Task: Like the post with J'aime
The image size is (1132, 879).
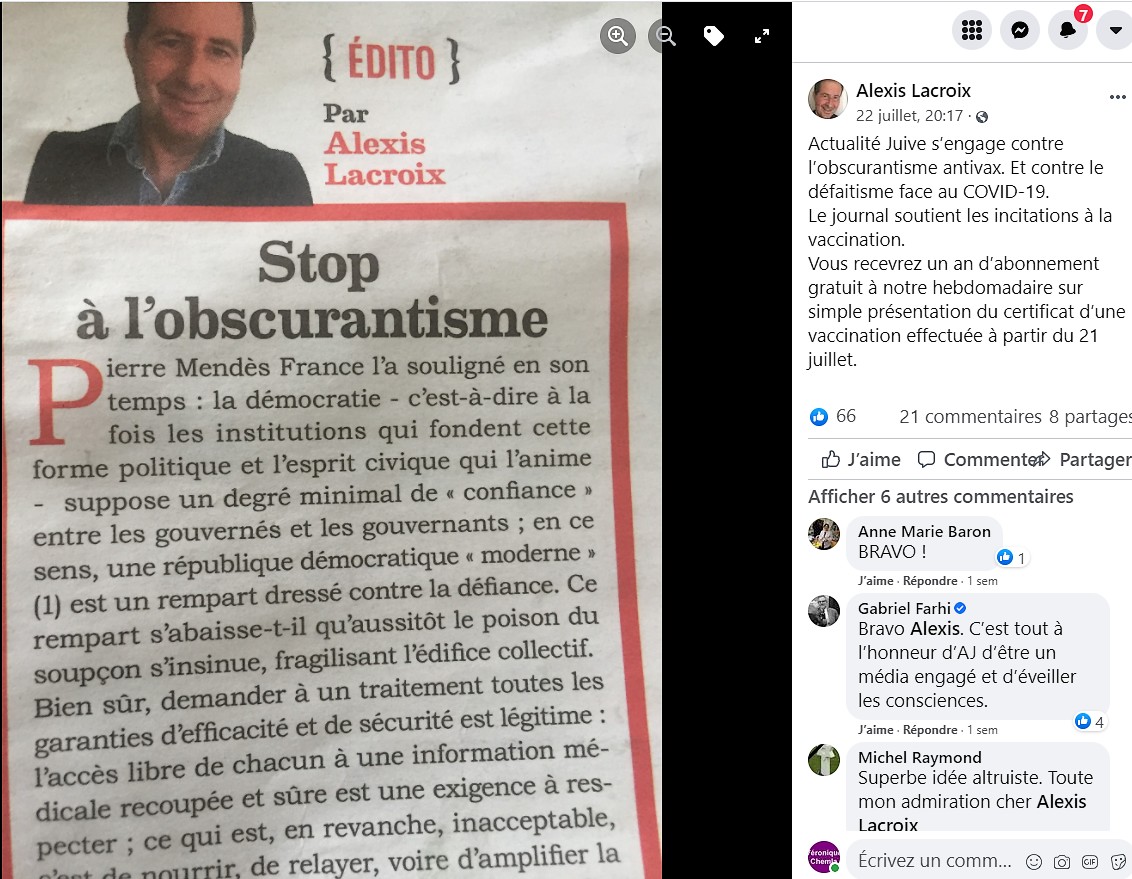Action: click(x=861, y=460)
